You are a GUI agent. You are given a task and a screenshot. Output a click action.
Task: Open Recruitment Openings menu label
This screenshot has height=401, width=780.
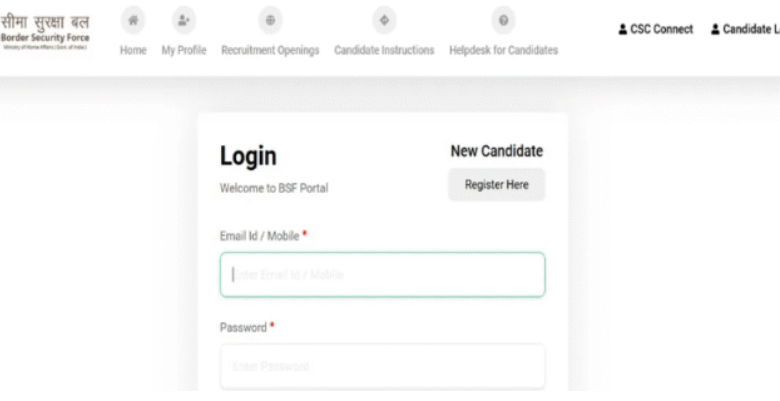pos(270,50)
